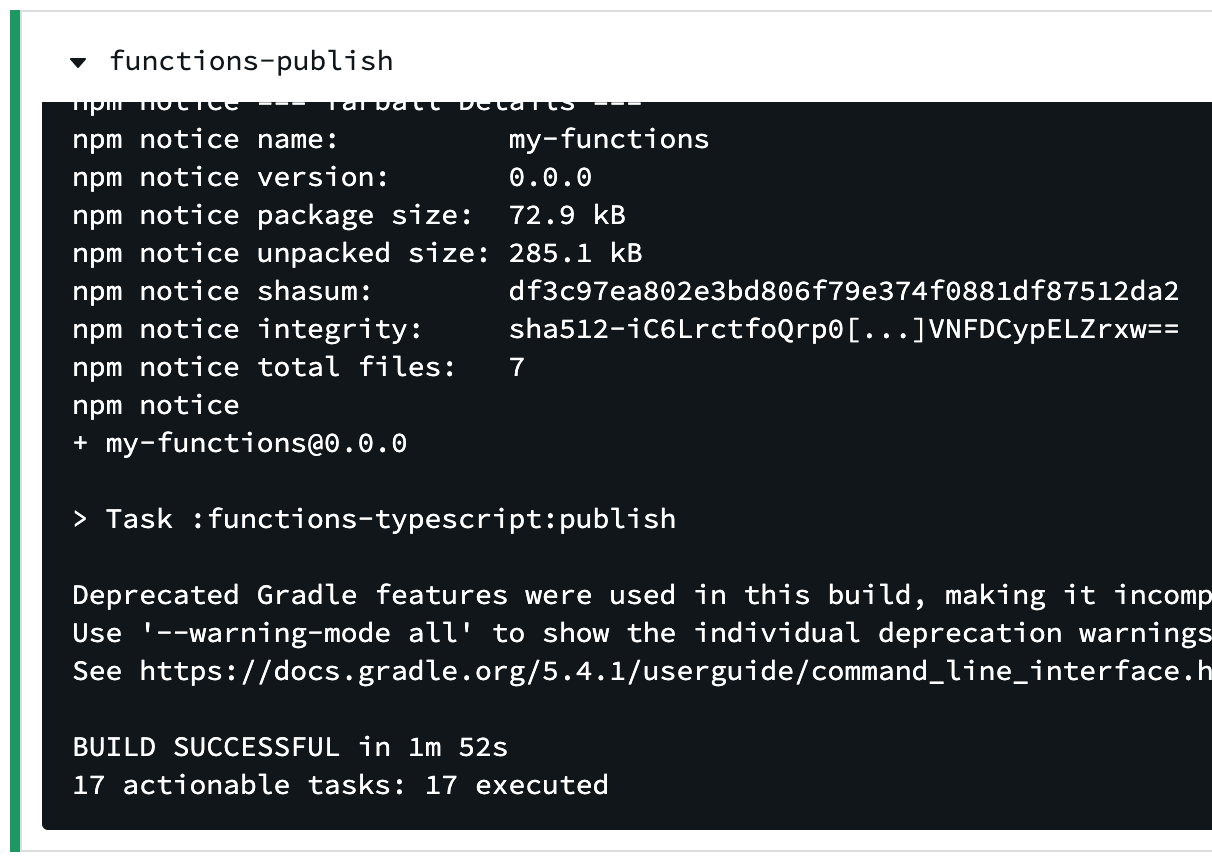The image size is (1212, 862).
Task: Click the 'npm notice integrity:' label
Action: click(247, 329)
